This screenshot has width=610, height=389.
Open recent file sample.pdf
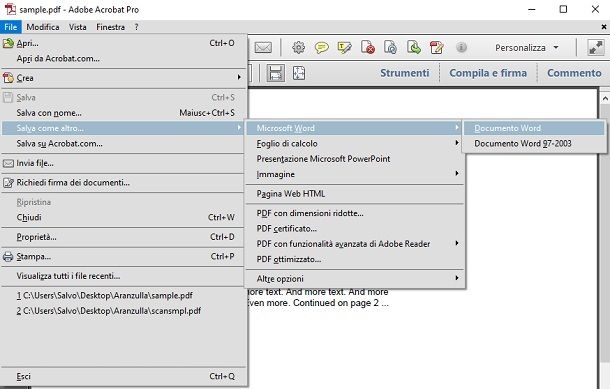point(123,295)
